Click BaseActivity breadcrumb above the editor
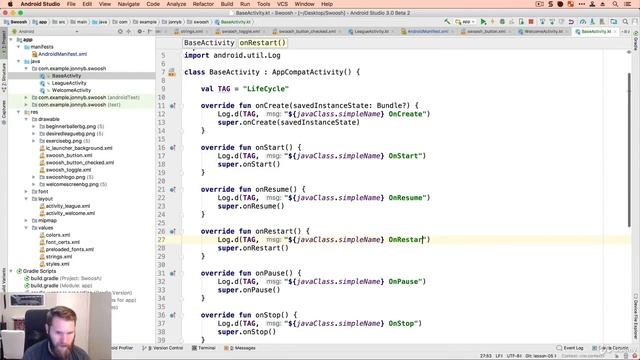Viewport: 640px width, 360px height. pos(209,43)
